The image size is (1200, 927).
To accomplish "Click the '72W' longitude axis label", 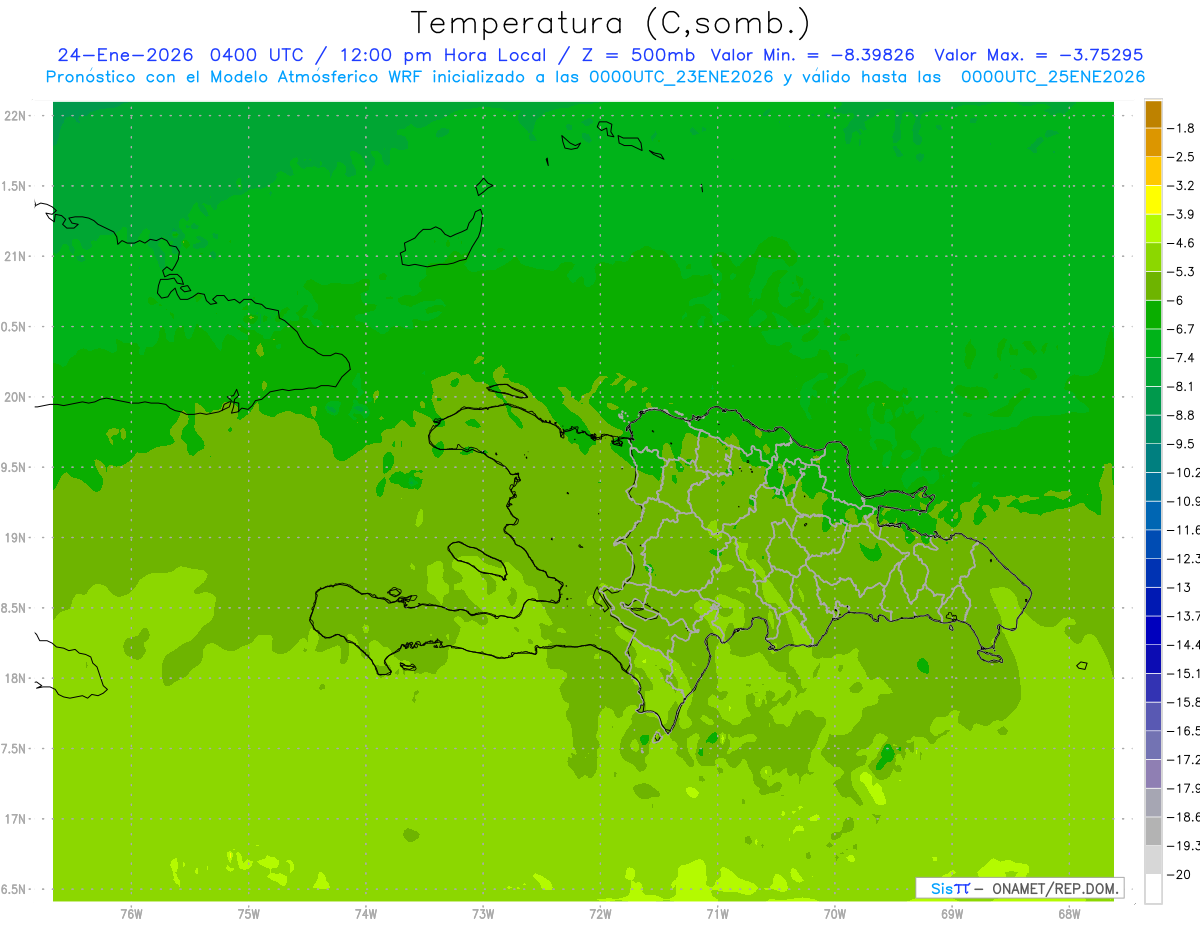I will (x=600, y=914).
